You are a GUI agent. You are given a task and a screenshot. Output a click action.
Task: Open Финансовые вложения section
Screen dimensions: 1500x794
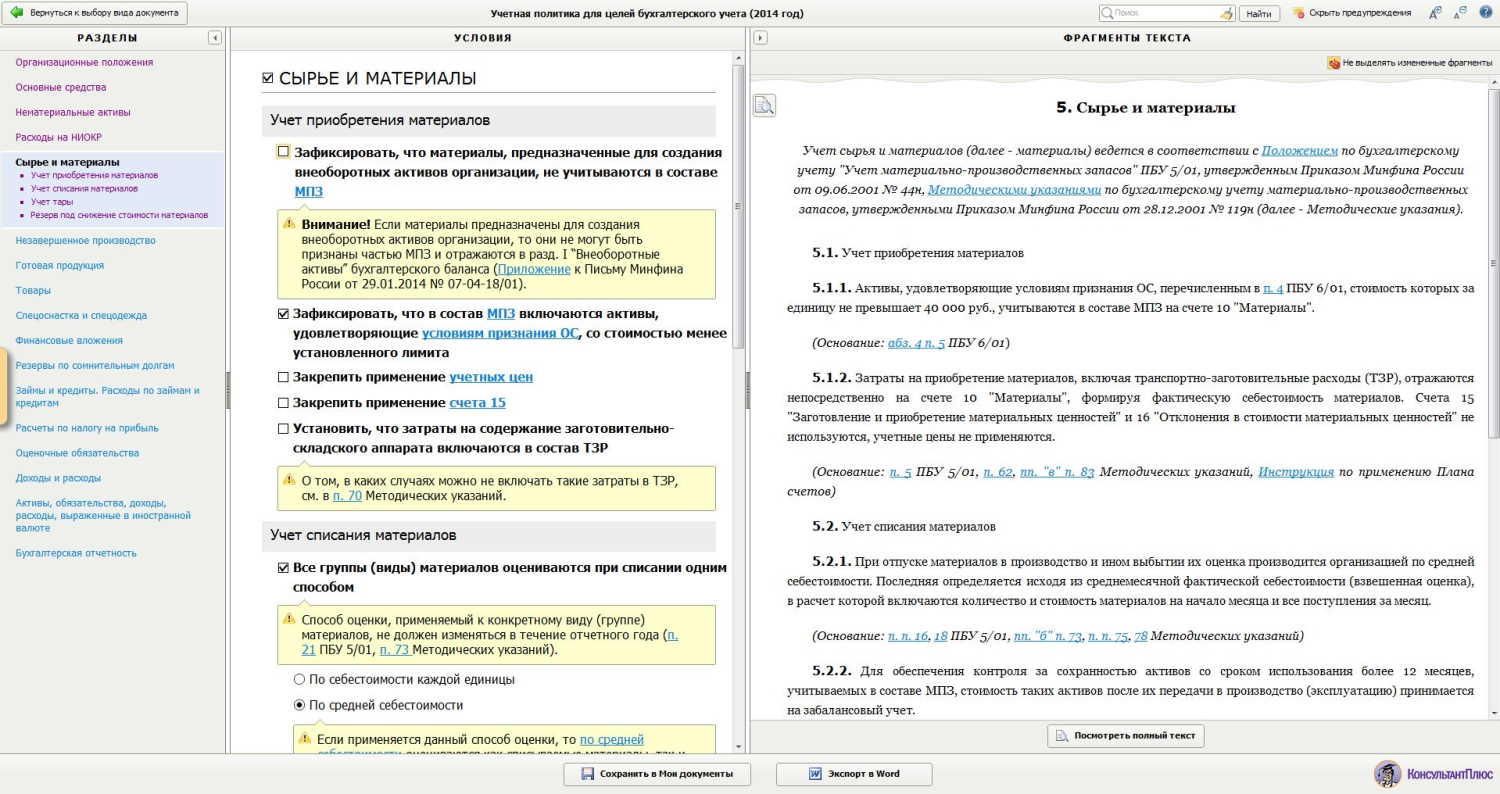(x=69, y=340)
